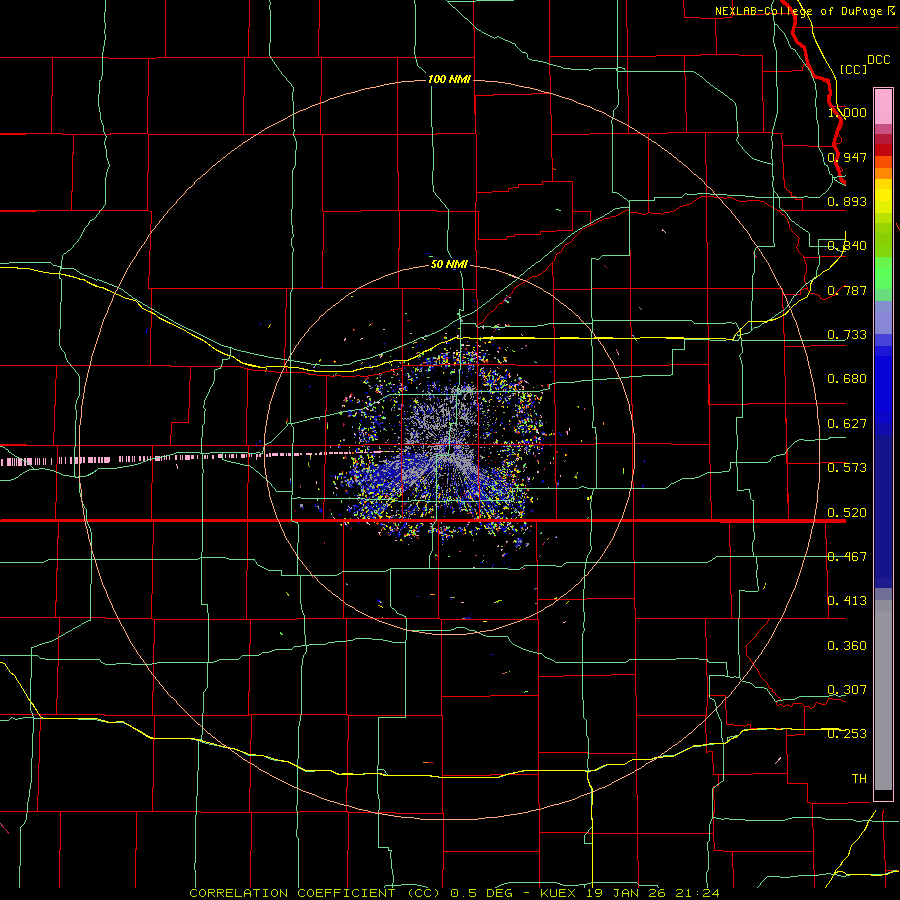Image resolution: width=900 pixels, height=900 pixels.
Task: Click the 0.253 scale value
Action: click(x=847, y=734)
